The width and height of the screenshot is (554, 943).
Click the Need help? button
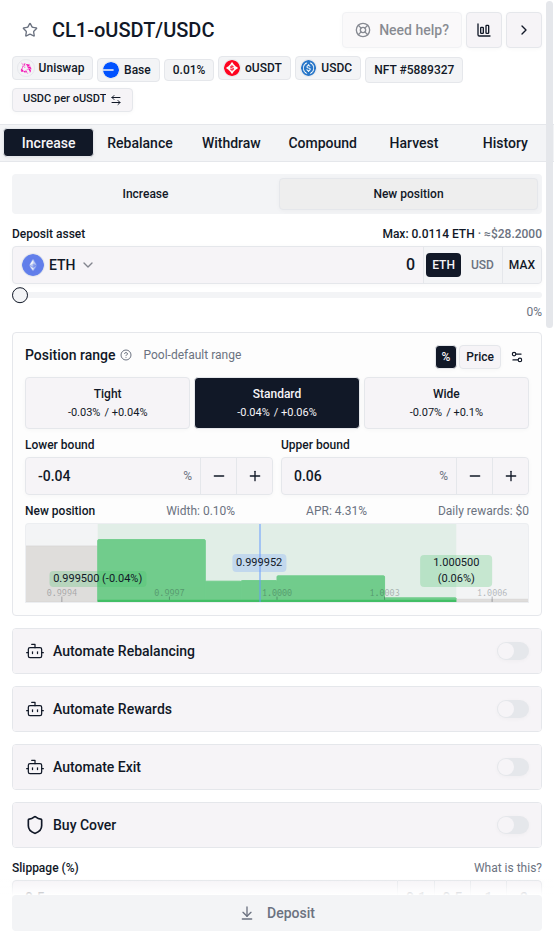pyautogui.click(x=402, y=30)
